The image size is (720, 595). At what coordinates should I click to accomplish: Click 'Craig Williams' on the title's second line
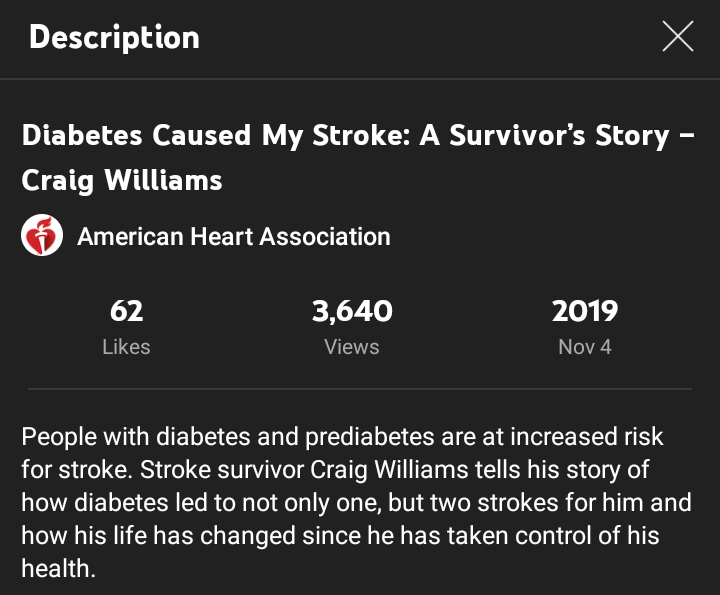tap(122, 181)
